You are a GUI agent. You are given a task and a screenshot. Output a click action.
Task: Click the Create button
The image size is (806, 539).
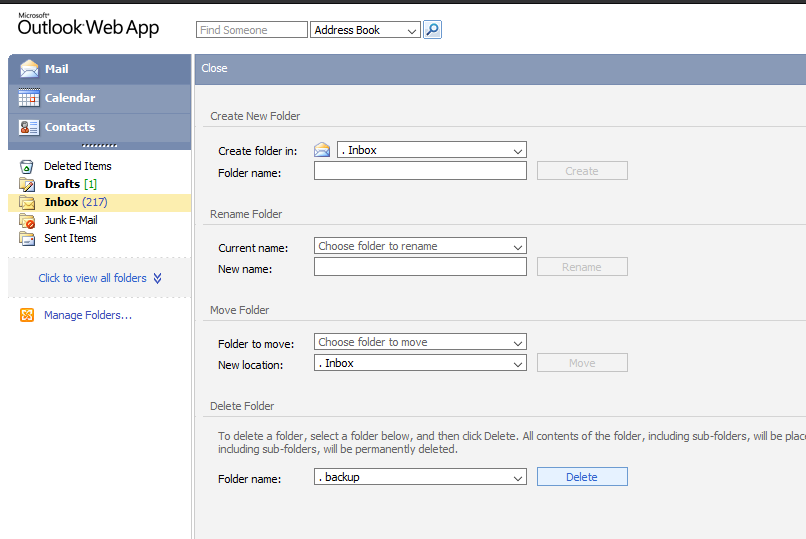pos(582,171)
